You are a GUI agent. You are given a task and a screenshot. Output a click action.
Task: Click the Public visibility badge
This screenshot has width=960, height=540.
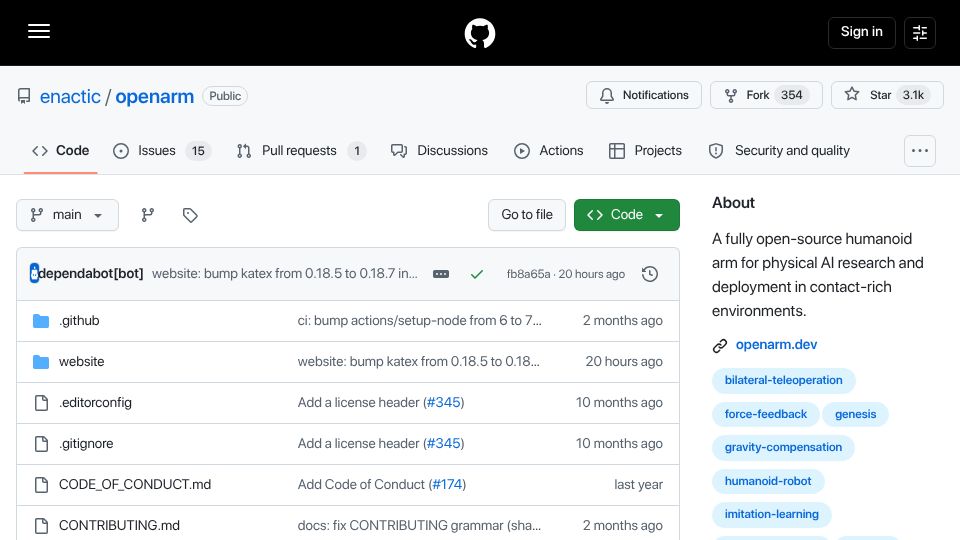225,96
